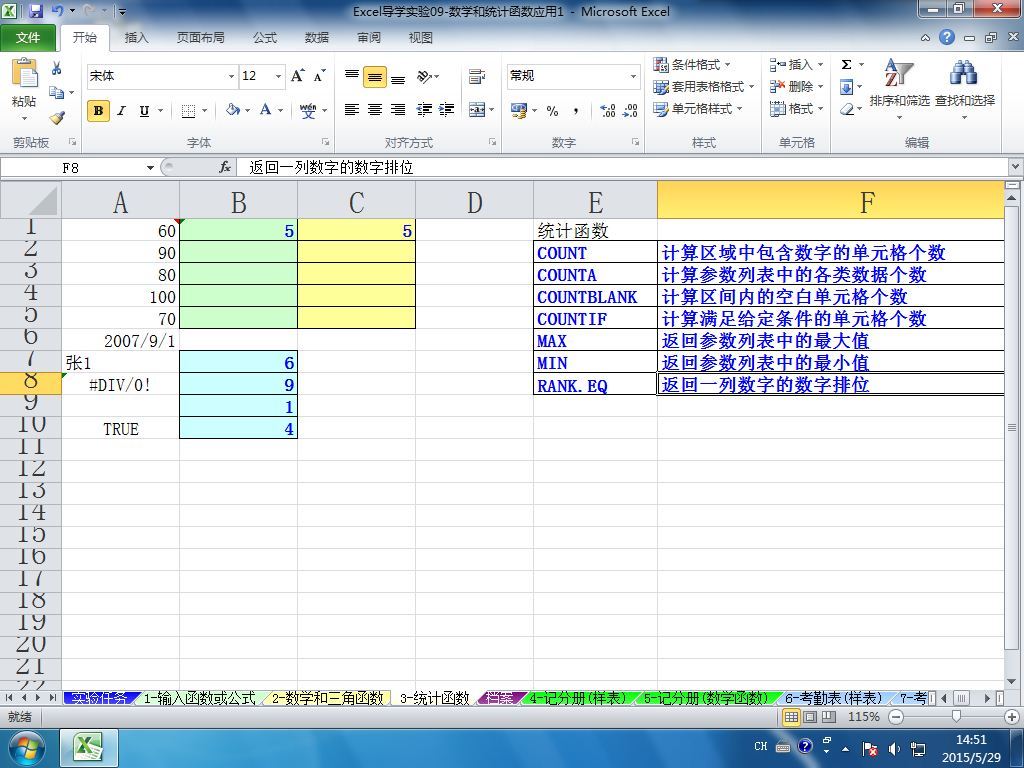Viewport: 1024px width, 768px height.
Task: Switch to the Review (审阅) tab
Action: (x=369, y=38)
